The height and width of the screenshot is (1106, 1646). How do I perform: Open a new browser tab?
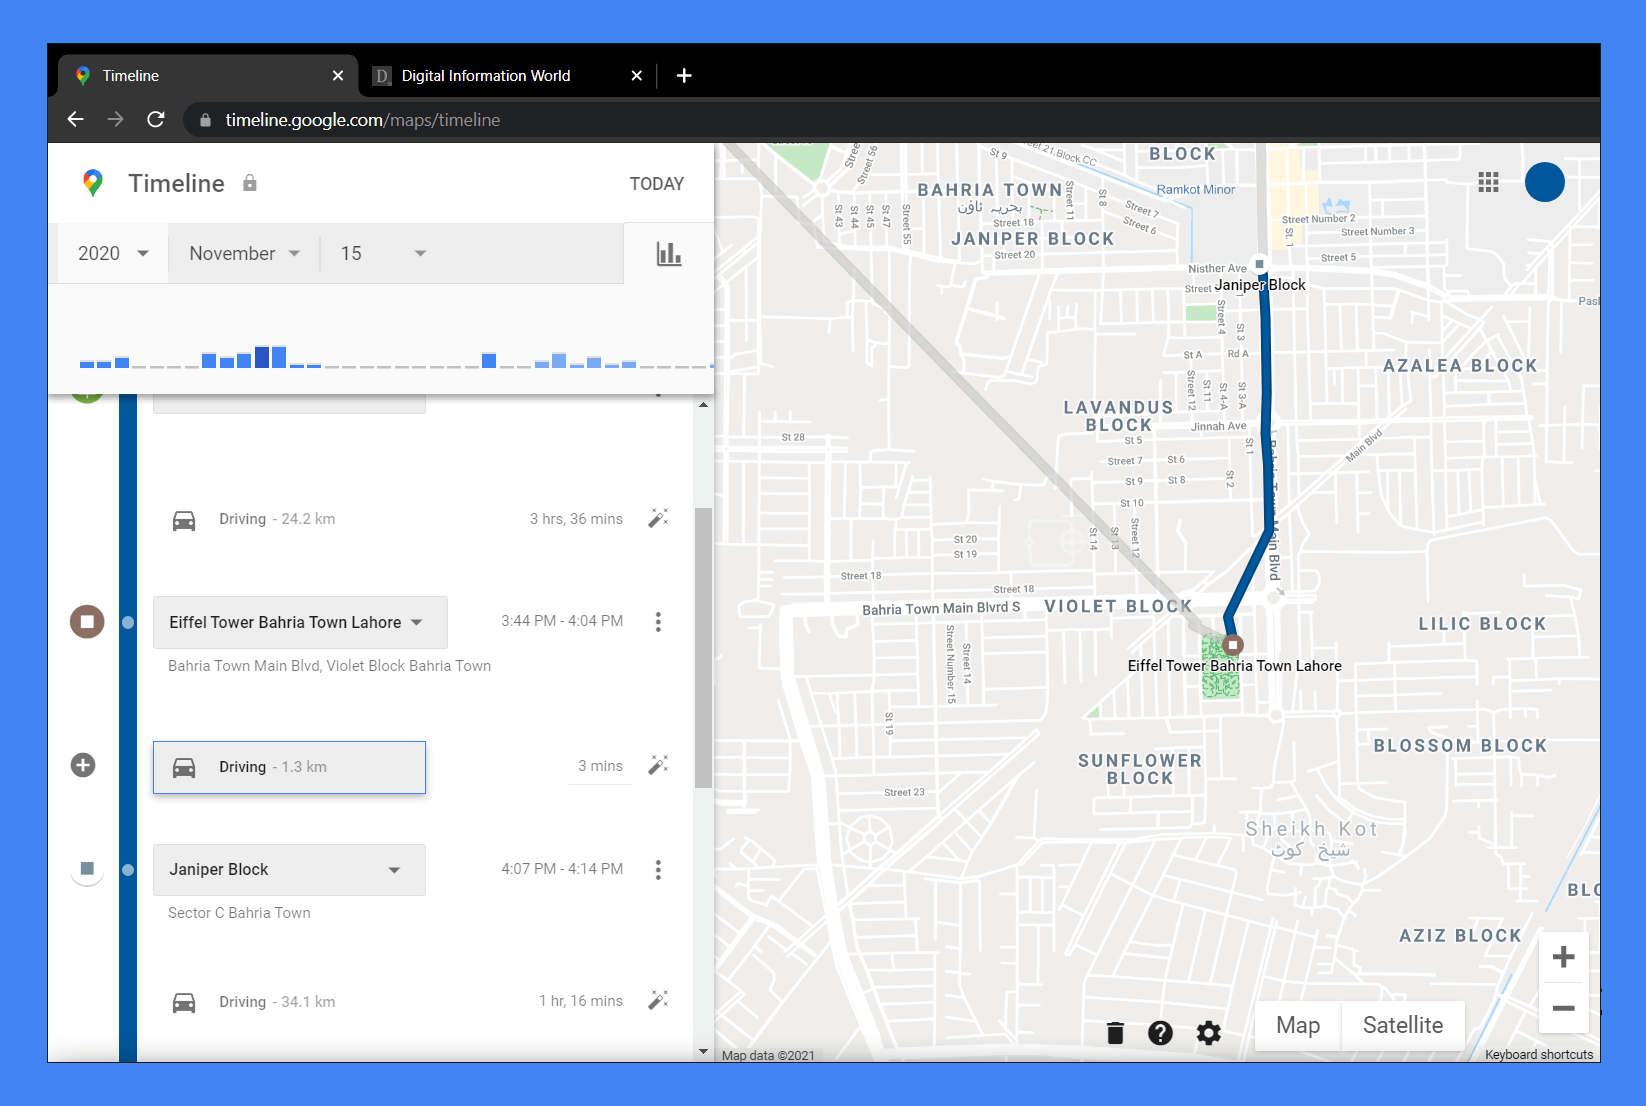click(684, 75)
